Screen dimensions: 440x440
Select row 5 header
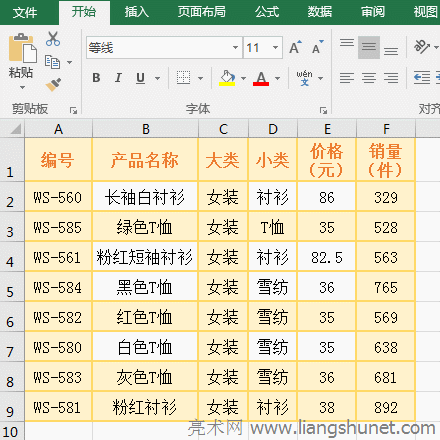point(12,287)
